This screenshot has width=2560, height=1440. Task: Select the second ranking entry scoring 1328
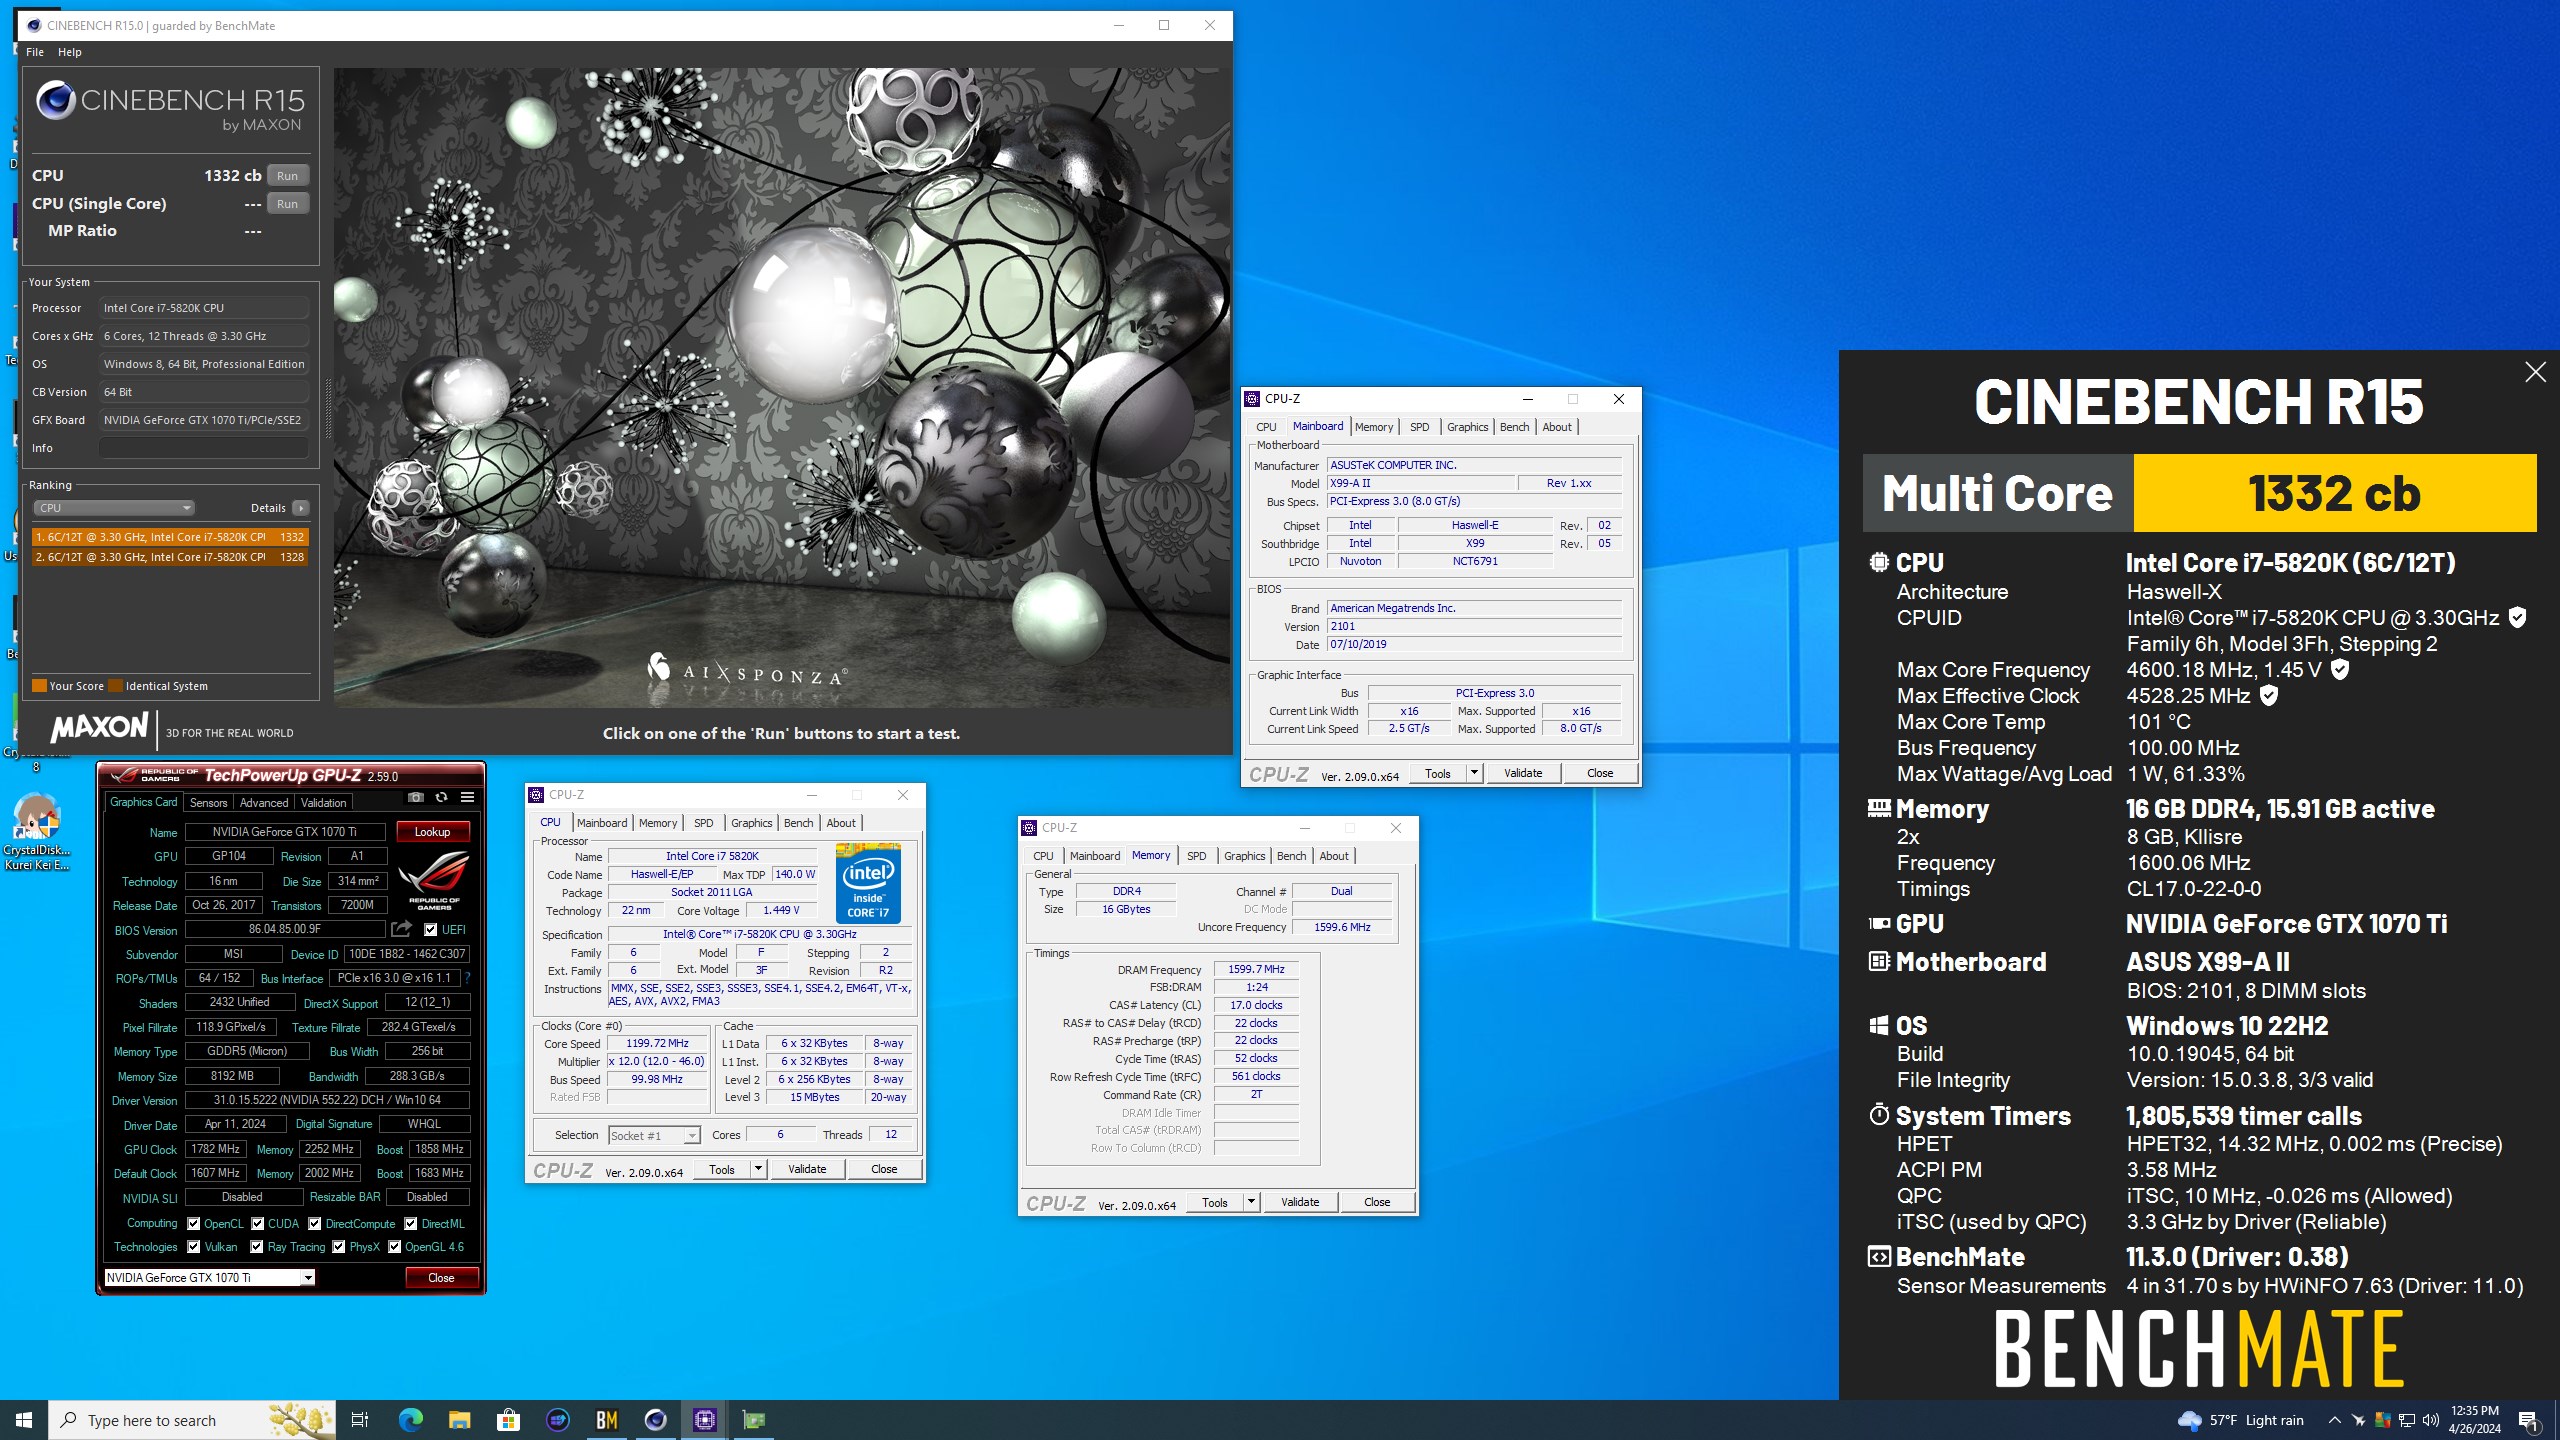tap(170, 557)
